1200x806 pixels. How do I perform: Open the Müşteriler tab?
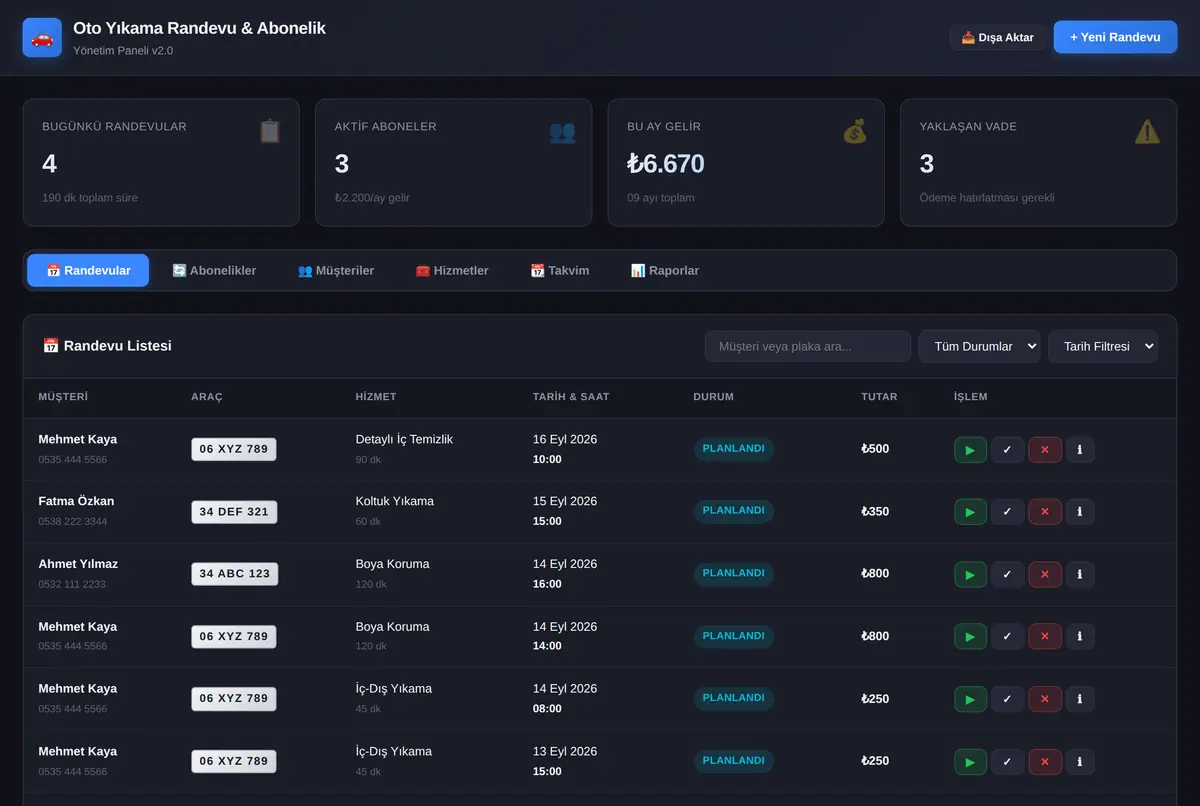pyautogui.click(x=336, y=271)
